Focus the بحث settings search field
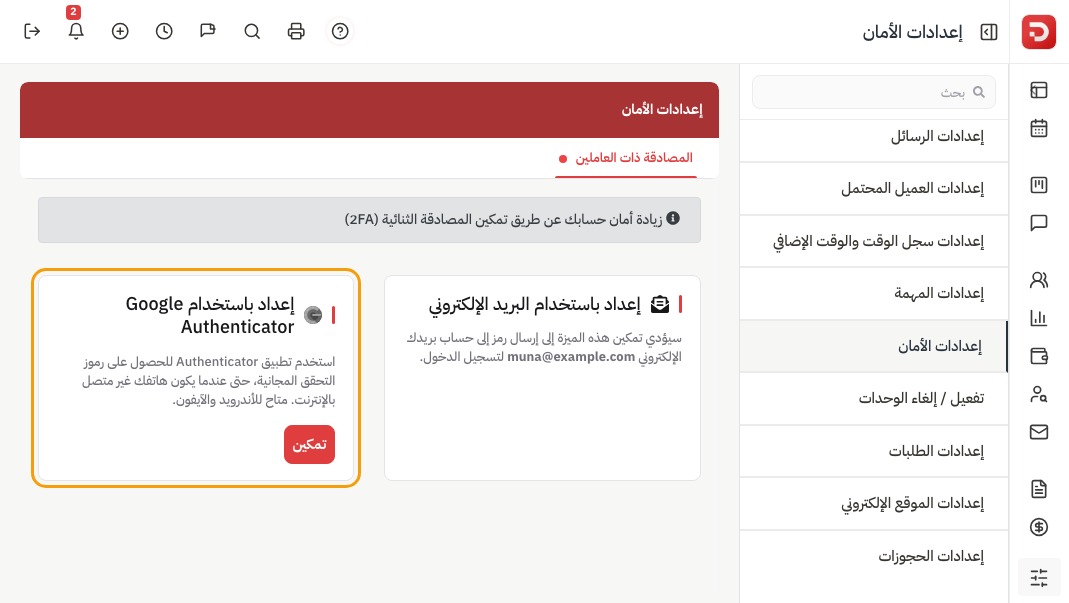 point(874,92)
